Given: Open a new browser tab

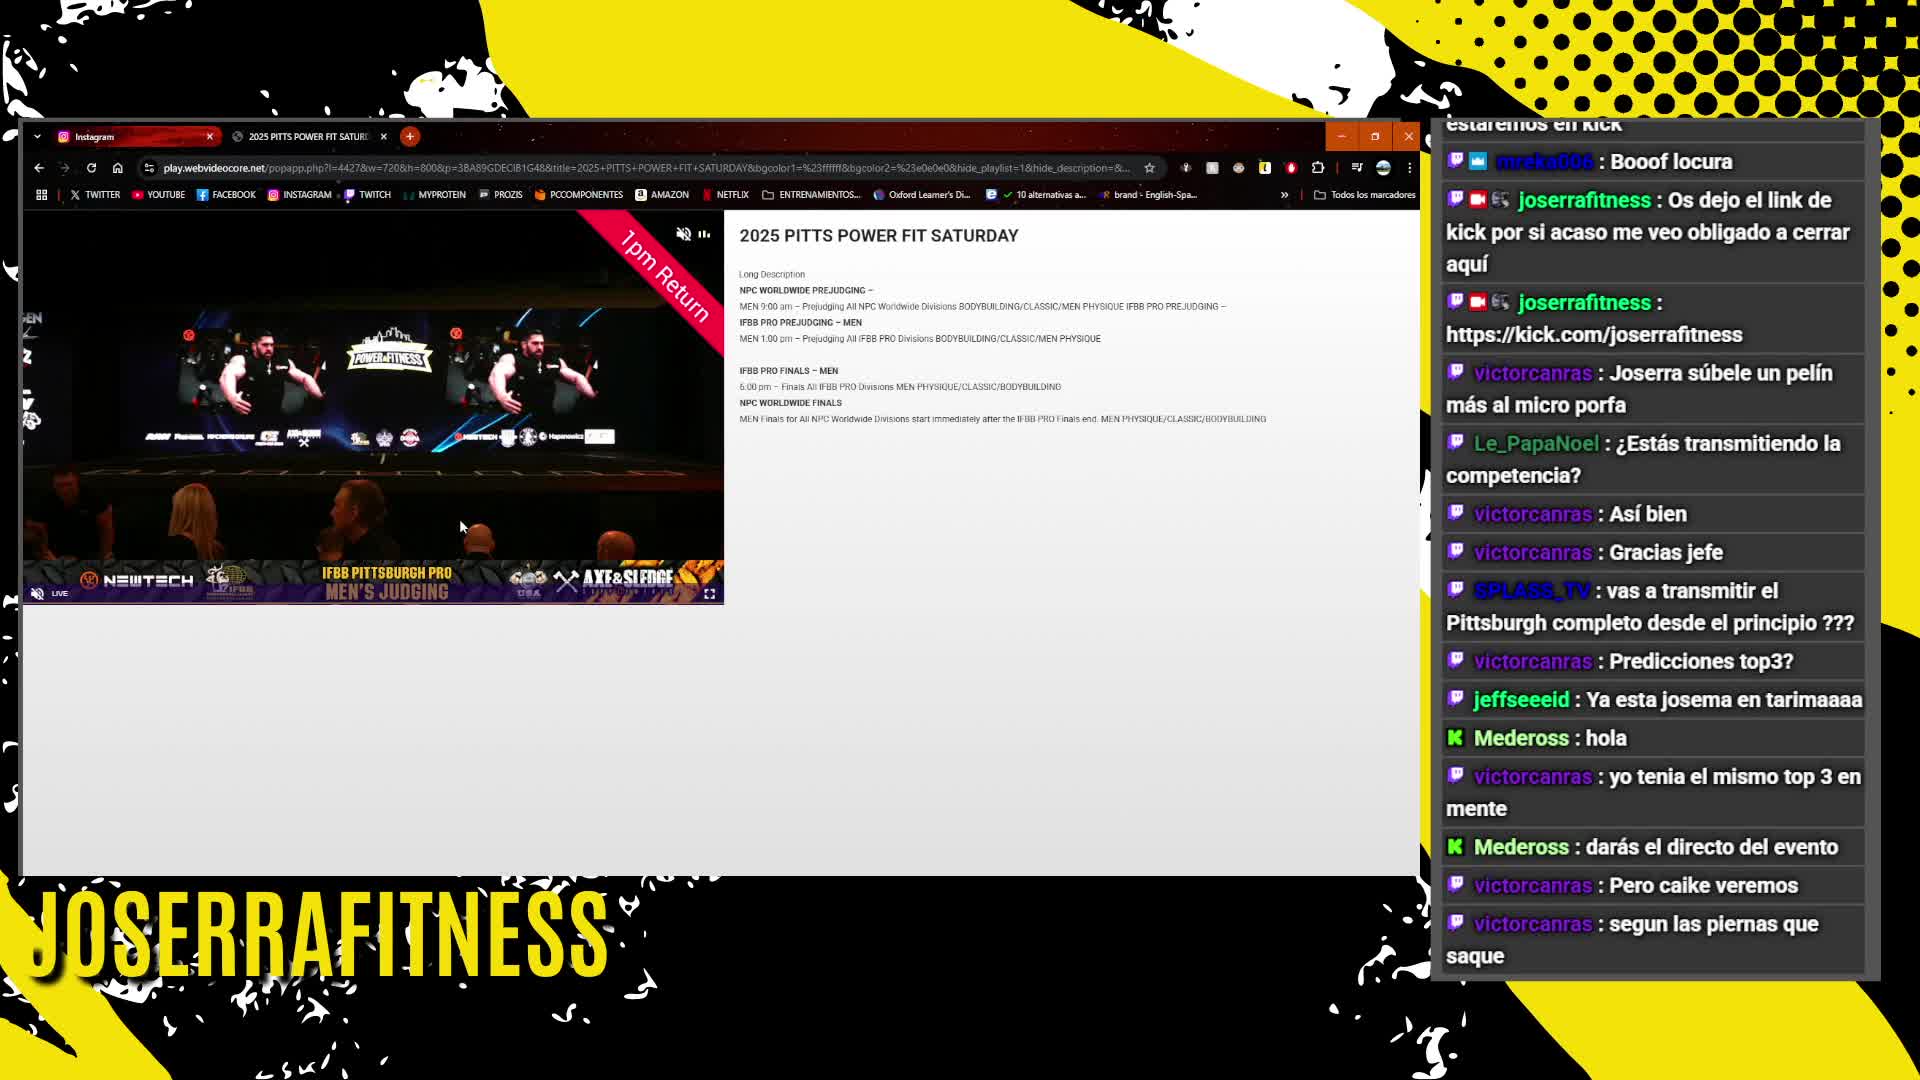Looking at the screenshot, I should tap(410, 137).
